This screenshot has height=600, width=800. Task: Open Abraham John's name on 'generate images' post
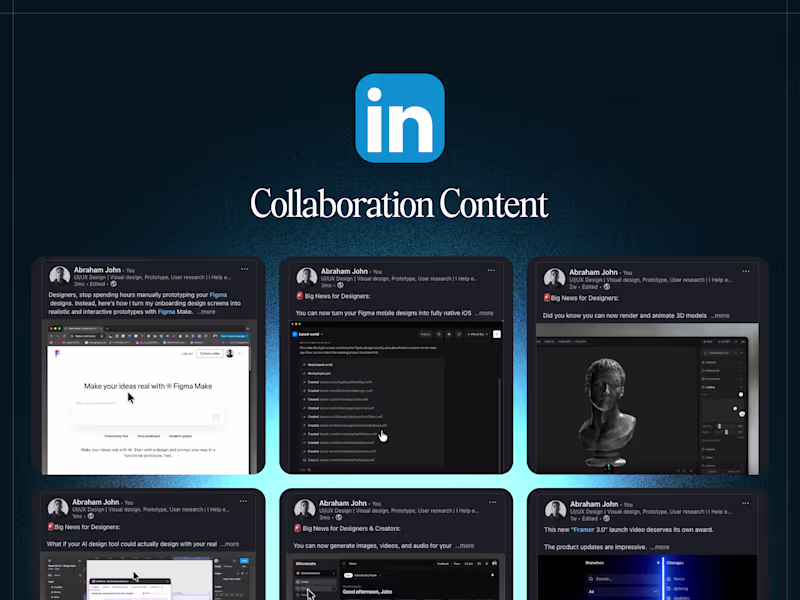[x=342, y=503]
